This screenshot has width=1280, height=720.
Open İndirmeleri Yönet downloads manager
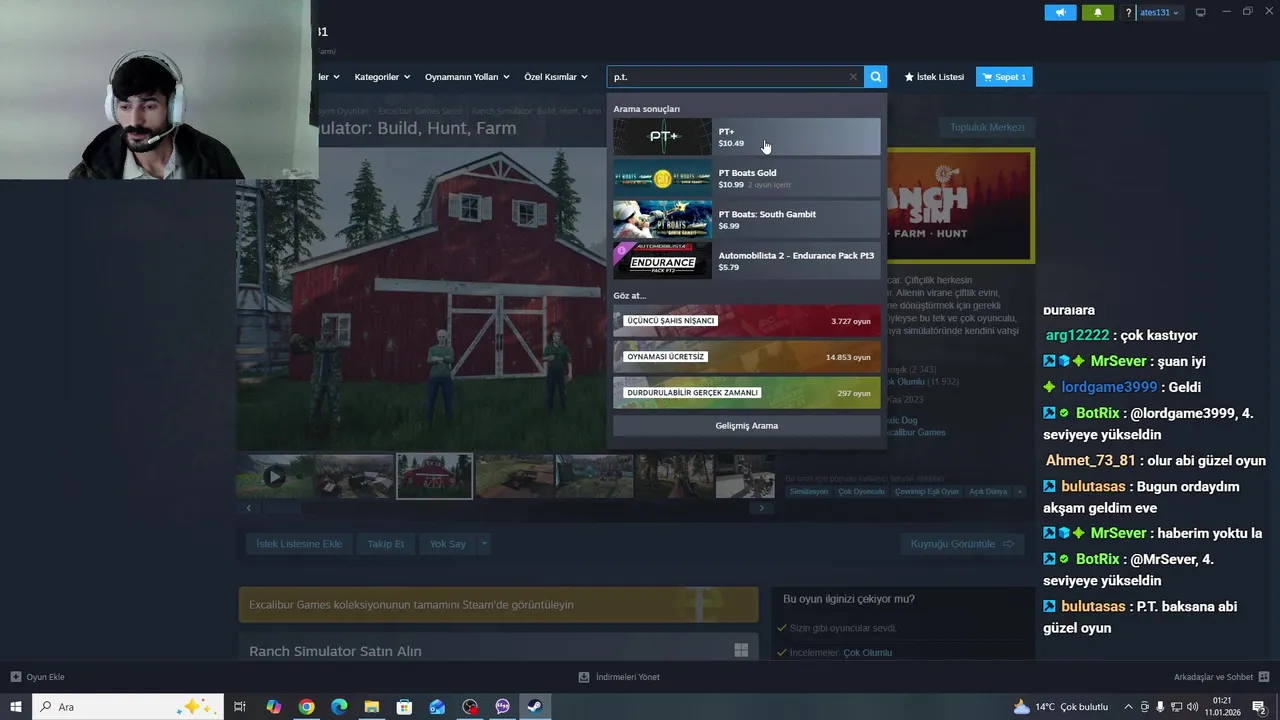coord(619,677)
